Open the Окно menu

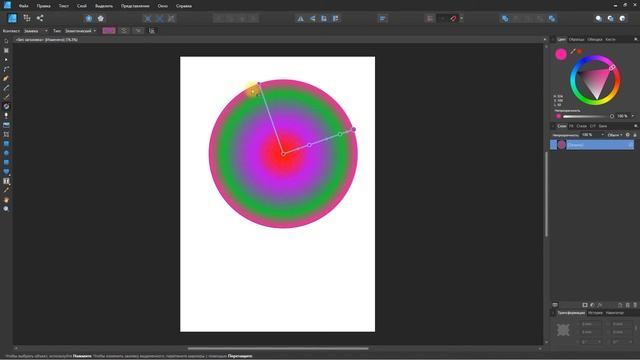click(x=162, y=6)
